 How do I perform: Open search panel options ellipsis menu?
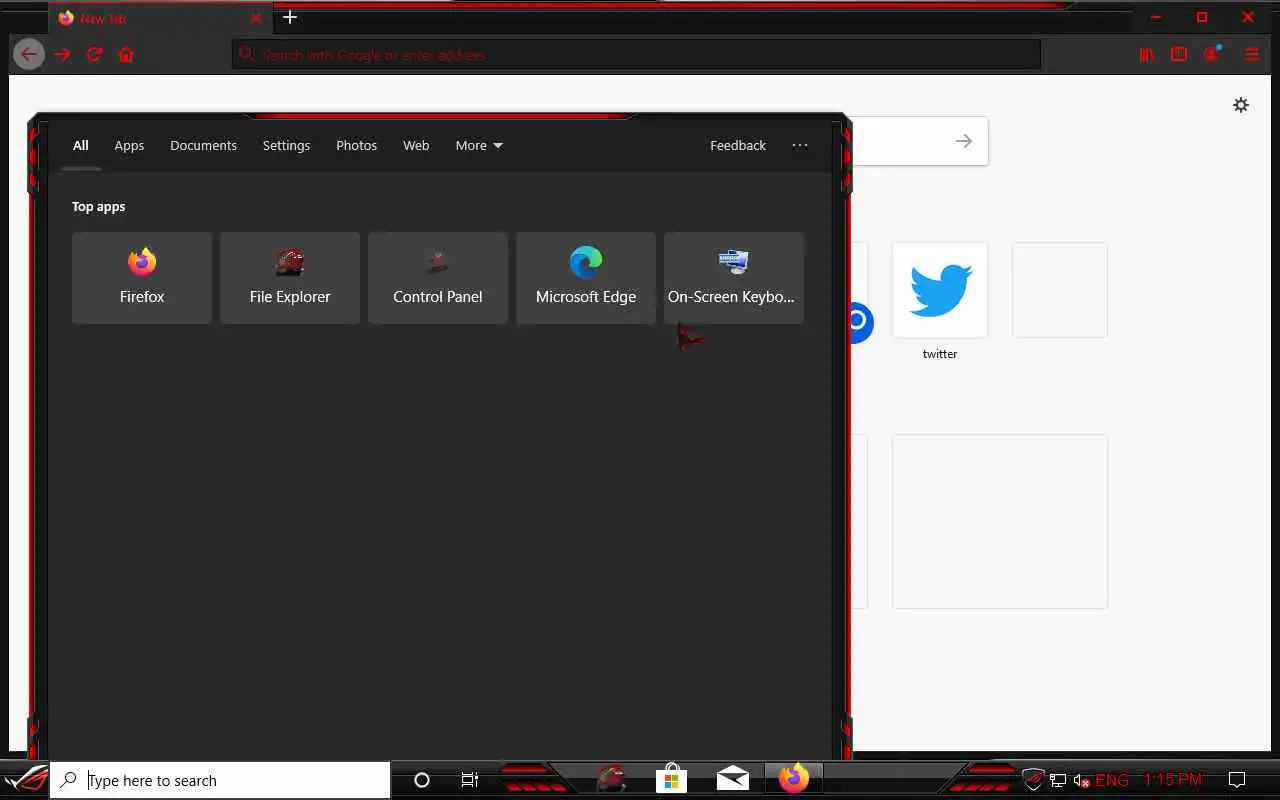click(800, 145)
